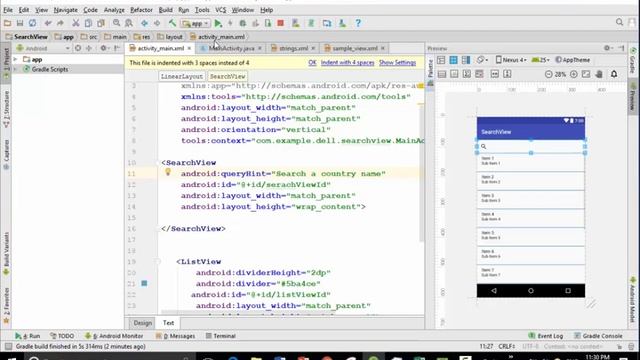The height and width of the screenshot is (360, 640).
Task: Click Show Settings link
Action: [x=397, y=62]
